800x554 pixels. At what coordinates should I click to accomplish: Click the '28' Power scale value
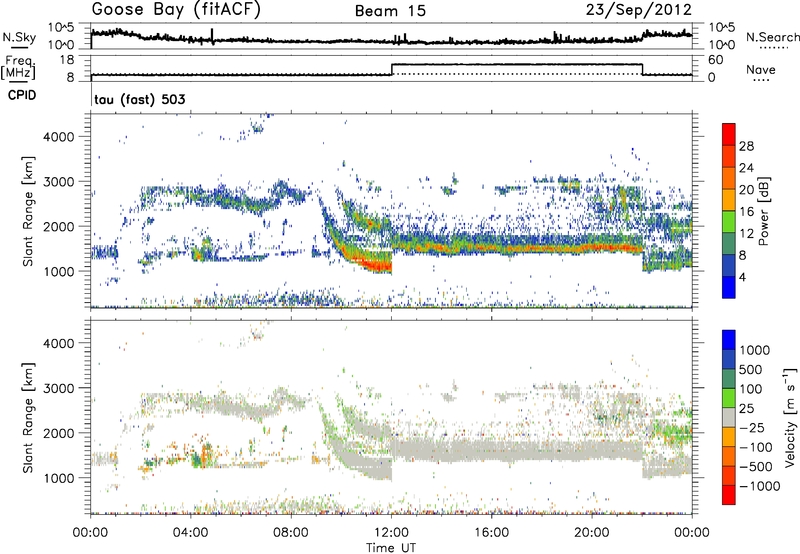(746, 146)
